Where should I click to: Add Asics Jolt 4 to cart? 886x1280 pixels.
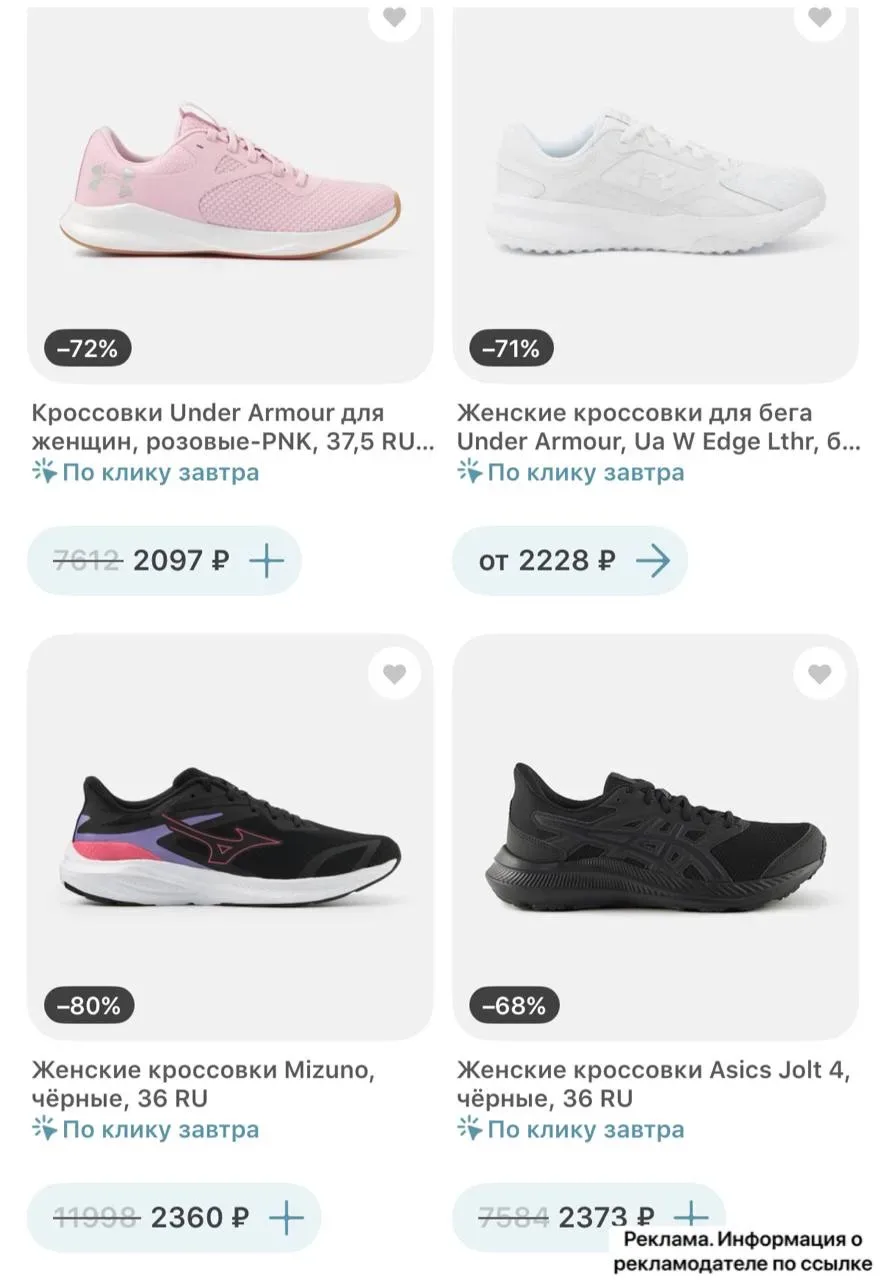[x=690, y=1214]
